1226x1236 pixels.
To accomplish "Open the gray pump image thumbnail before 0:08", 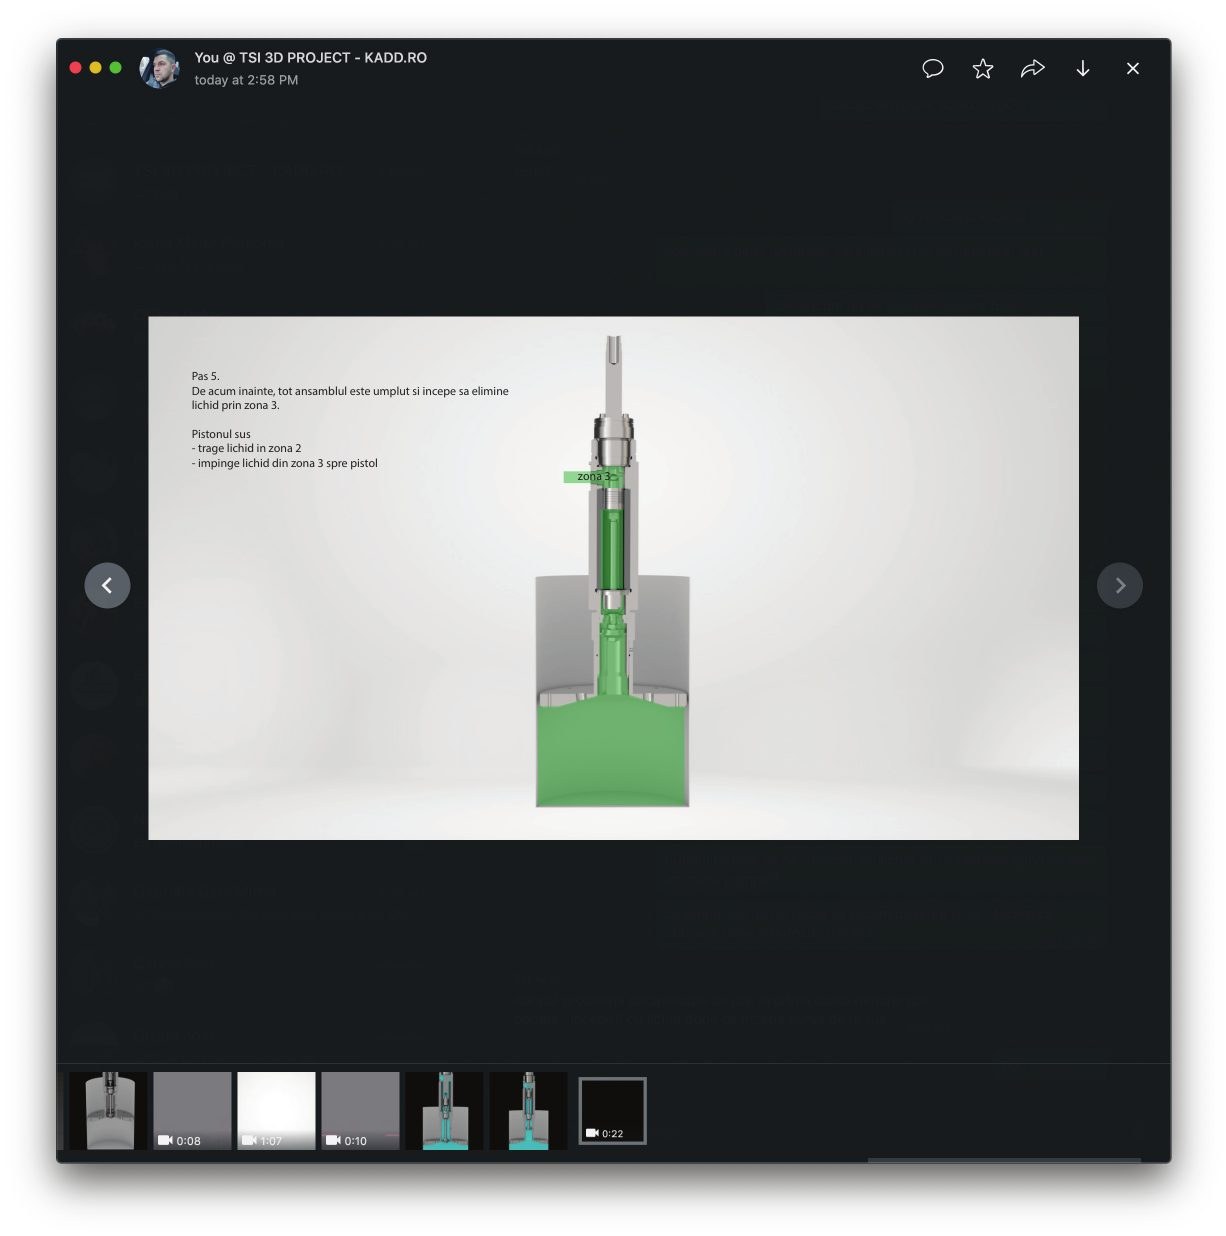I will (108, 1111).
